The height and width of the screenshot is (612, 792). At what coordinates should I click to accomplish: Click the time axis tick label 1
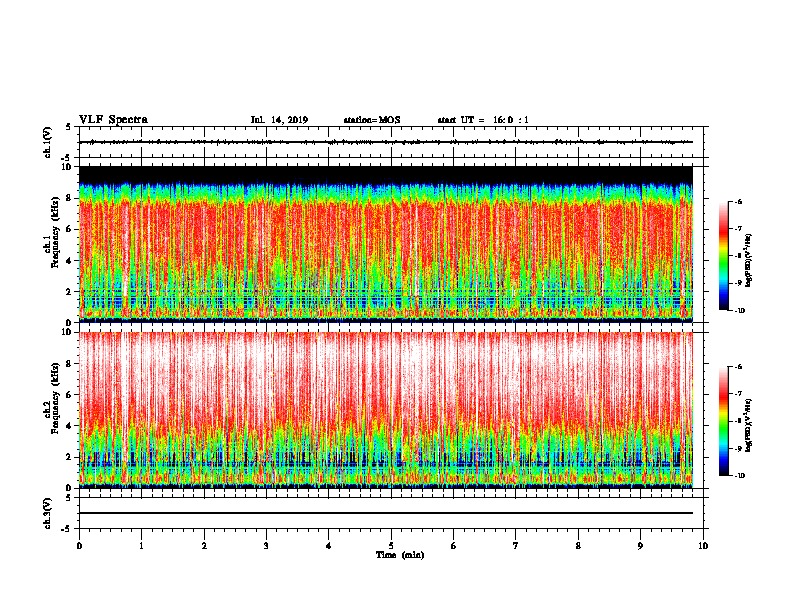pos(142,546)
